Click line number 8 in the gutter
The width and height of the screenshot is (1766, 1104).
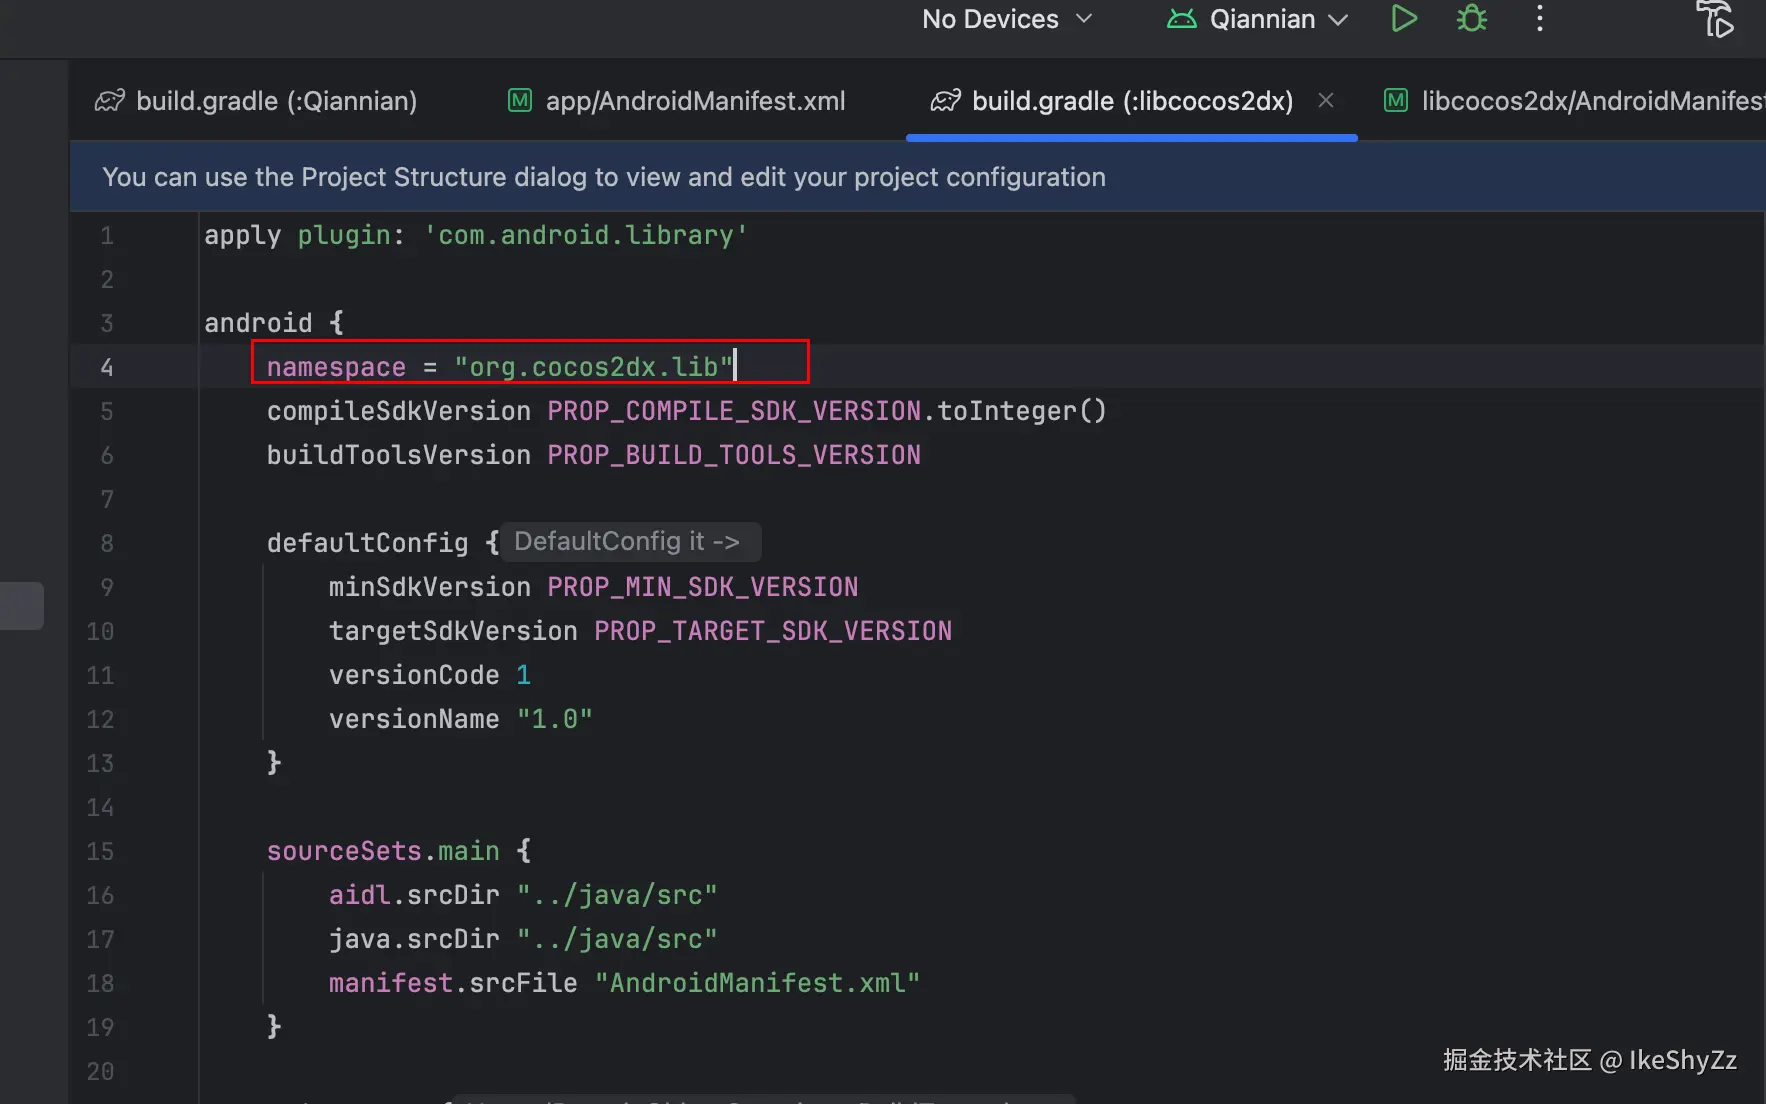tap(107, 543)
